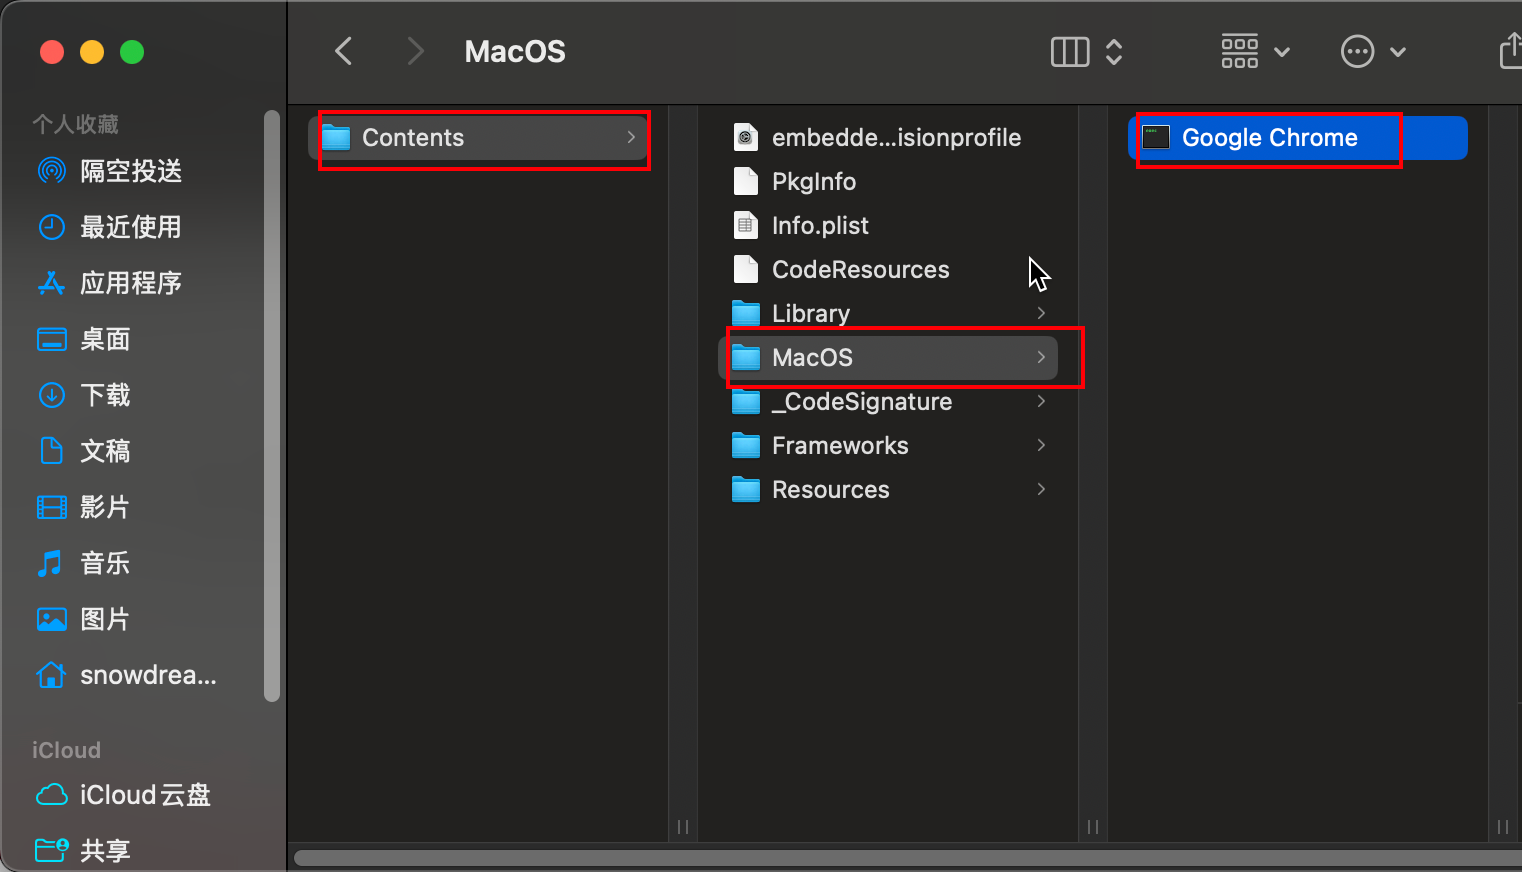Select the Google Chrome executable
The image size is (1522, 872).
1268,138
